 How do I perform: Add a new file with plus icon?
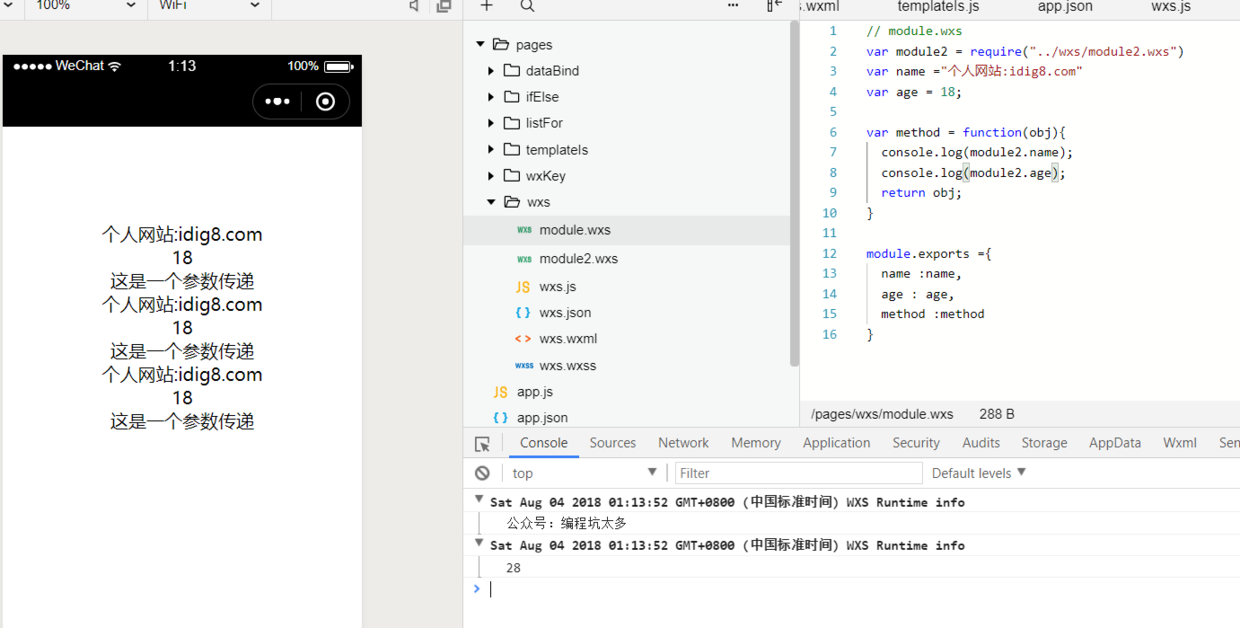point(487,6)
